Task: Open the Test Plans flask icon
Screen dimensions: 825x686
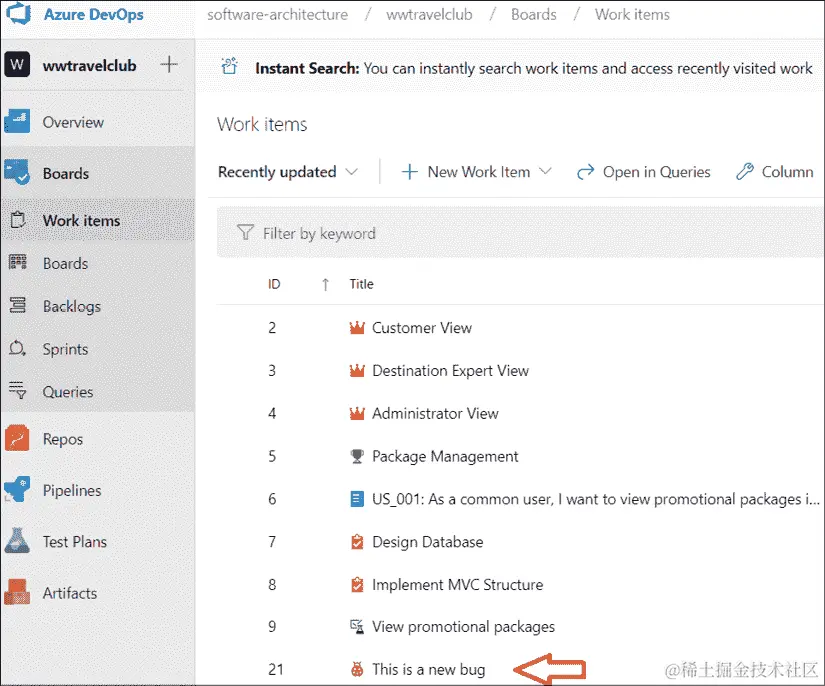Action: (17, 541)
